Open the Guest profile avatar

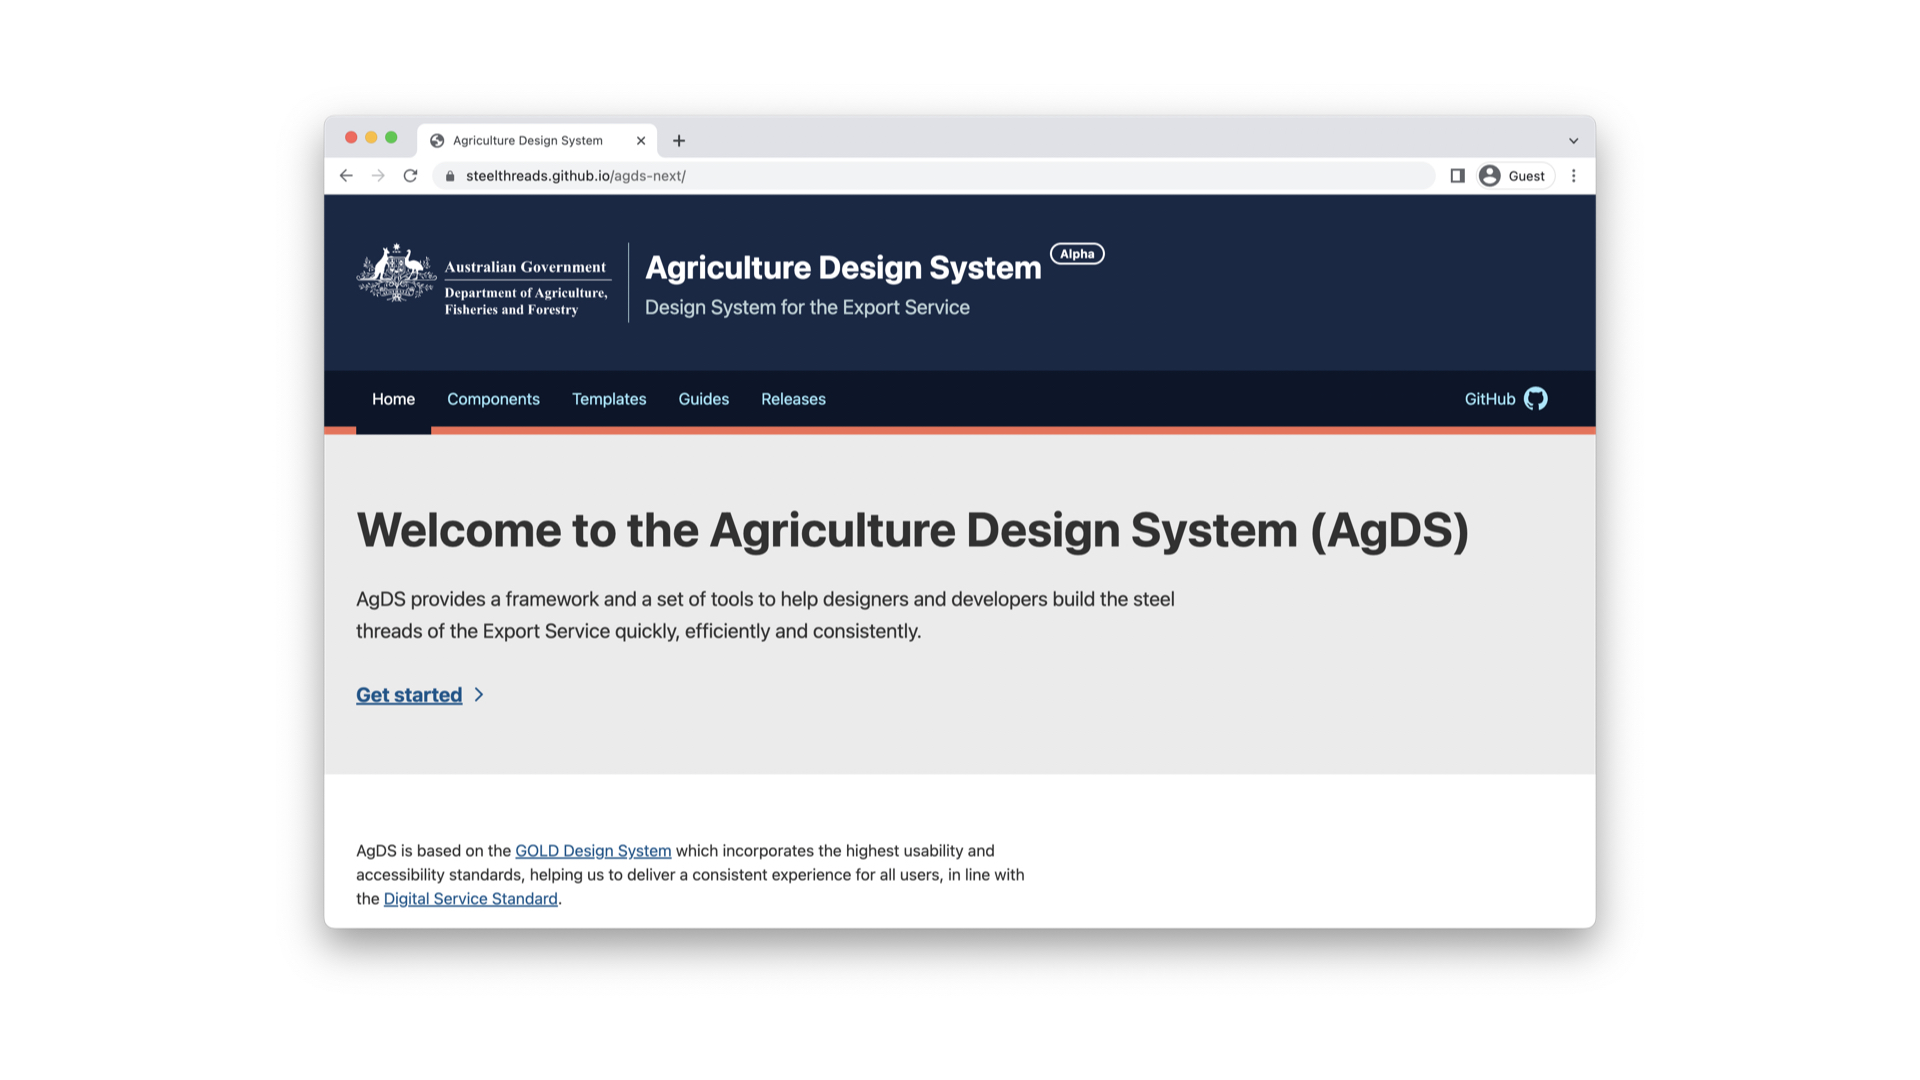(1490, 176)
